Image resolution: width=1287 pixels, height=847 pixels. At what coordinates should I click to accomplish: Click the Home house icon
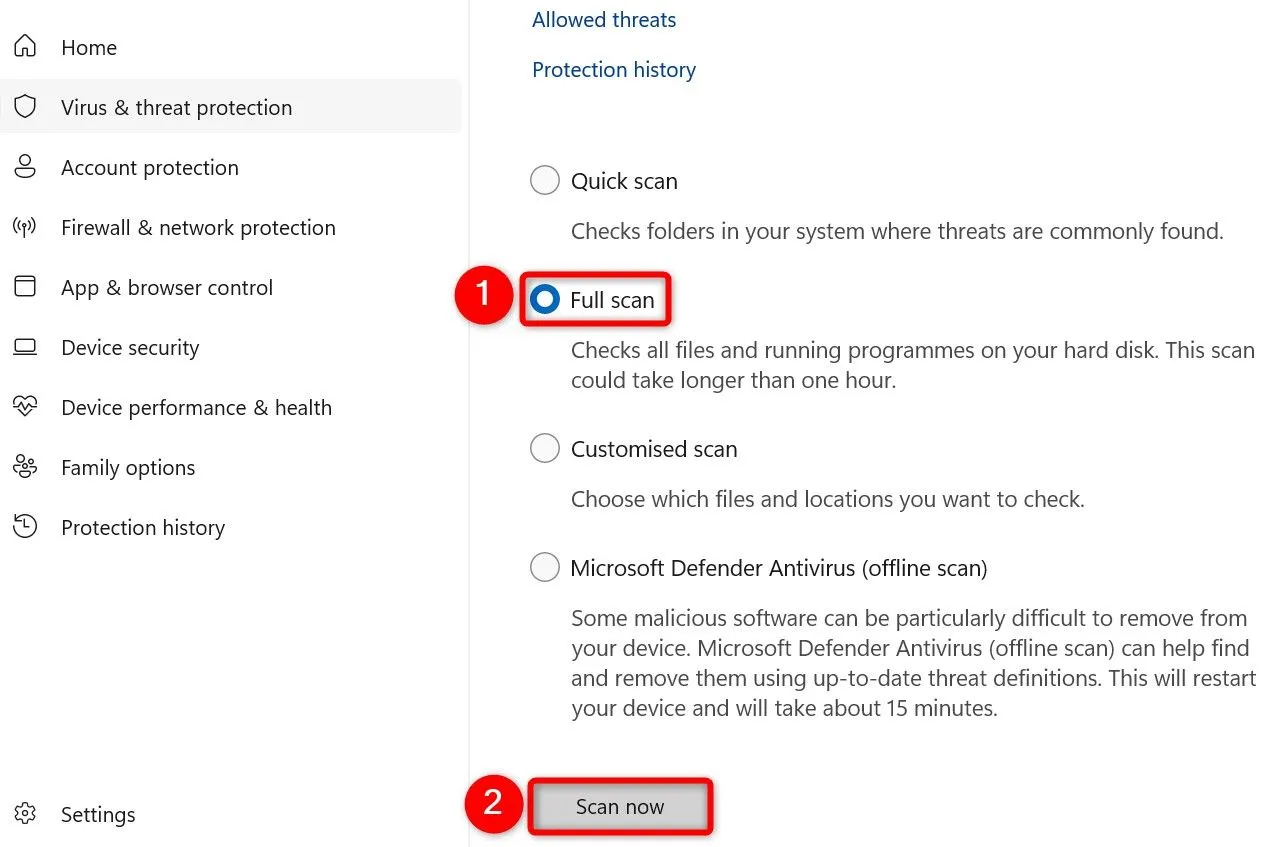tap(25, 47)
